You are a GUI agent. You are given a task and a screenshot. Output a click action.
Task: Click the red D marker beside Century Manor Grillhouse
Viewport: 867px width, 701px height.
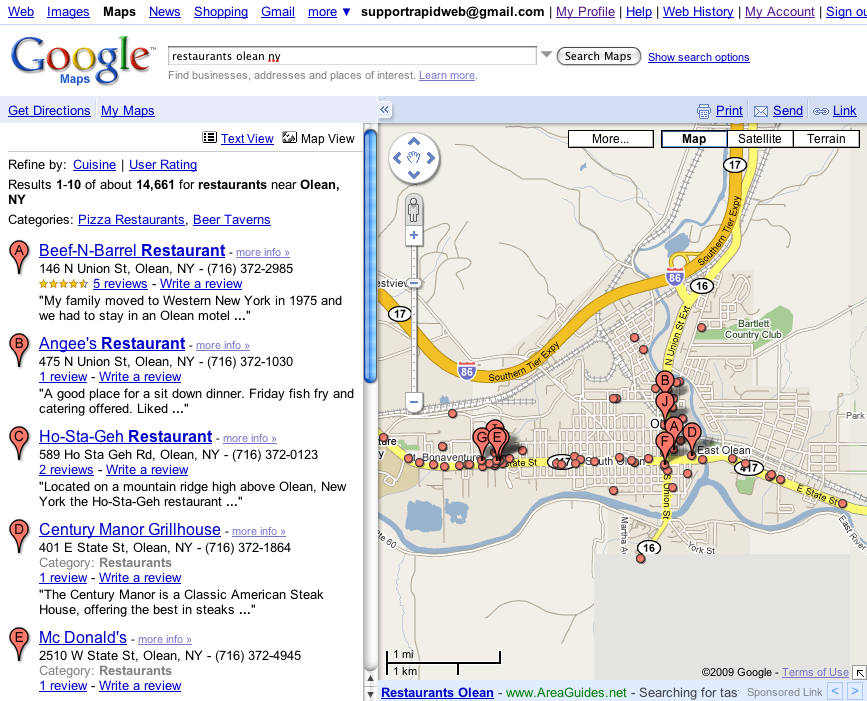(19, 535)
